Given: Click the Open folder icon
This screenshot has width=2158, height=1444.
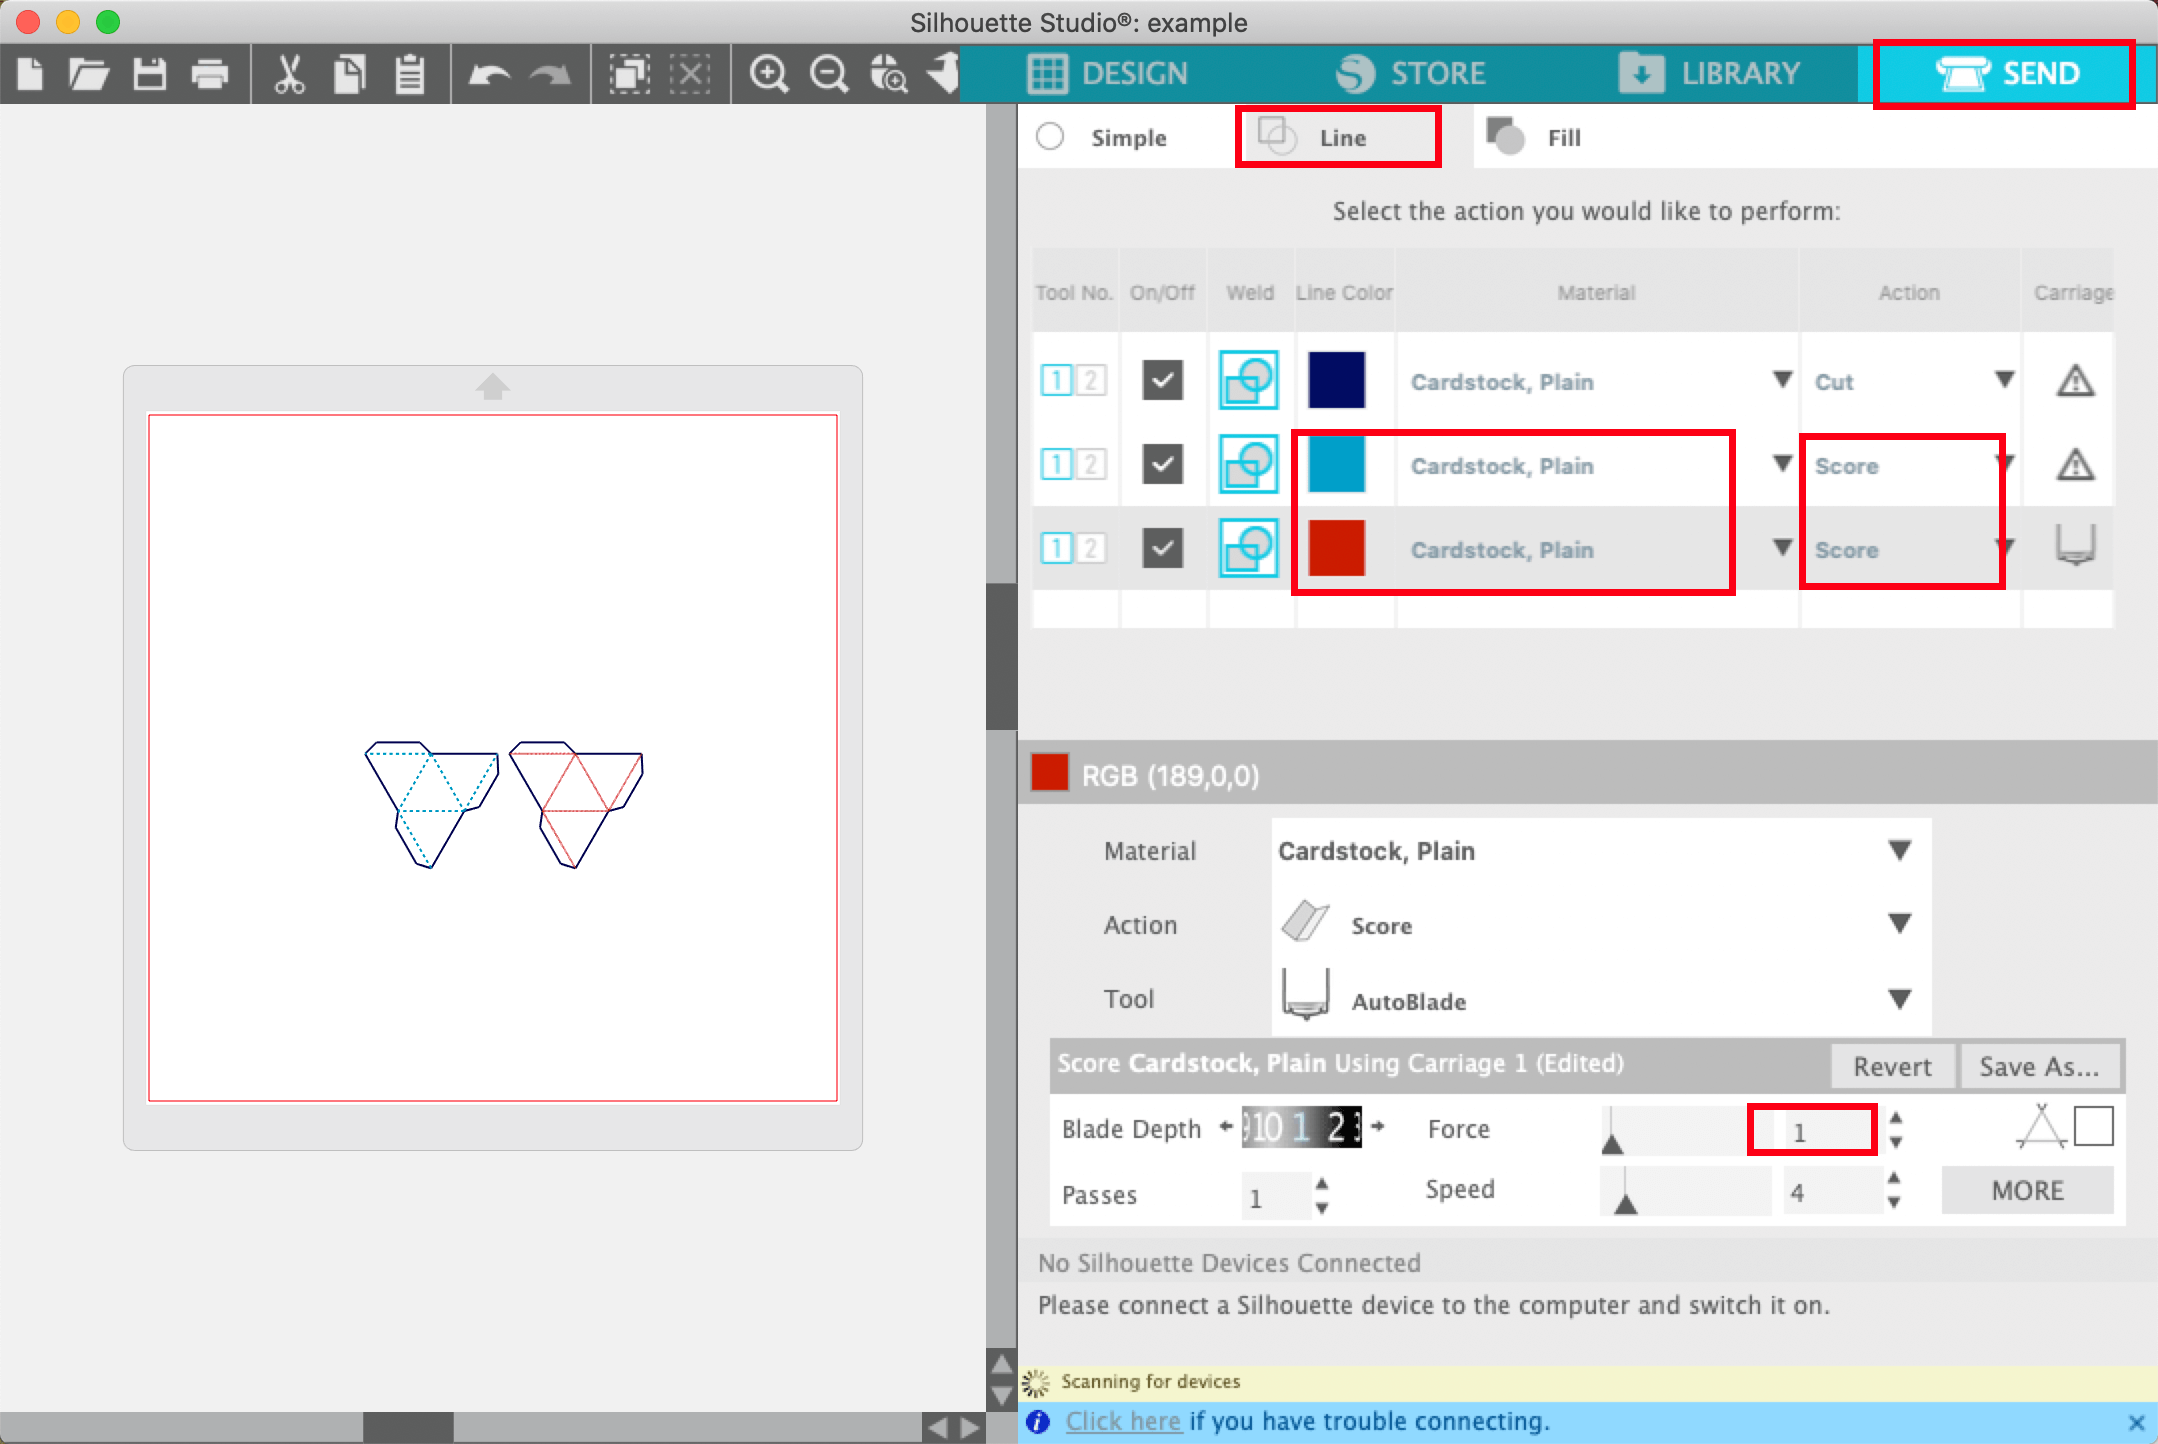Looking at the screenshot, I should tap(89, 74).
